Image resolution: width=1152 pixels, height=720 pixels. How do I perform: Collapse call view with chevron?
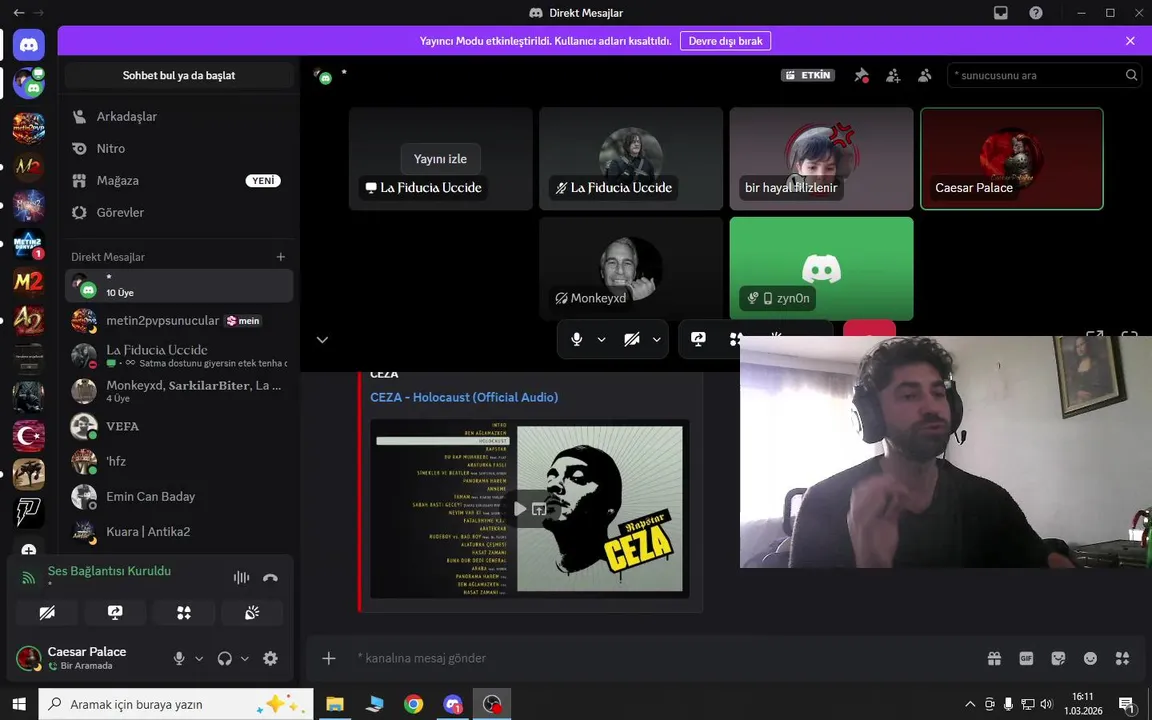click(322, 339)
